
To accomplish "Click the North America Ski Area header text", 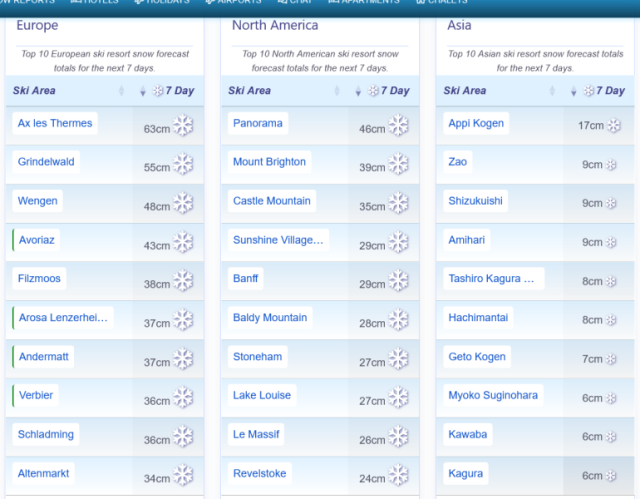I will click(x=249, y=91).
